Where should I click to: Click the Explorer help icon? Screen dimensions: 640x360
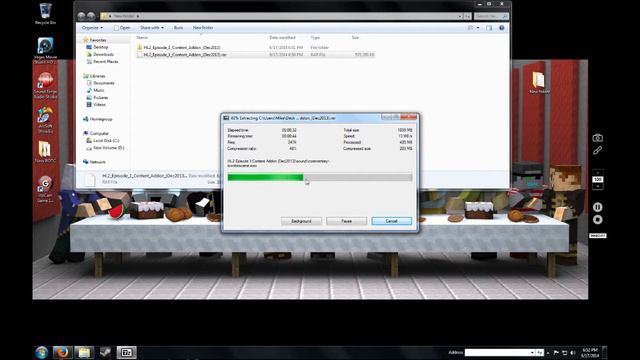coord(502,28)
